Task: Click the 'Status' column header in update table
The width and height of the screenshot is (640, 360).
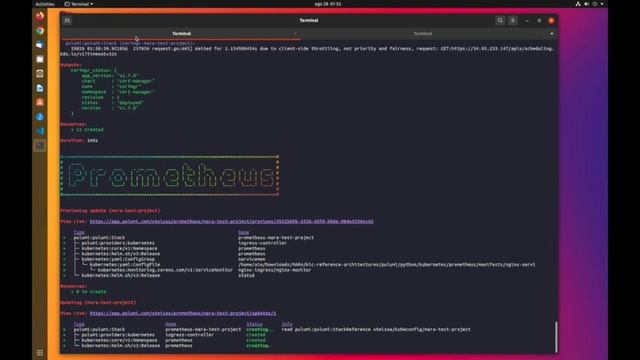Action: (x=254, y=324)
